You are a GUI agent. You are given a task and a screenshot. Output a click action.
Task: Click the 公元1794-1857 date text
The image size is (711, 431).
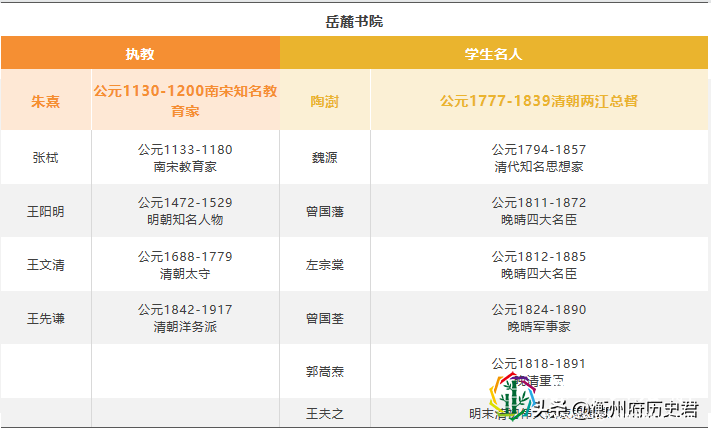coord(539,149)
